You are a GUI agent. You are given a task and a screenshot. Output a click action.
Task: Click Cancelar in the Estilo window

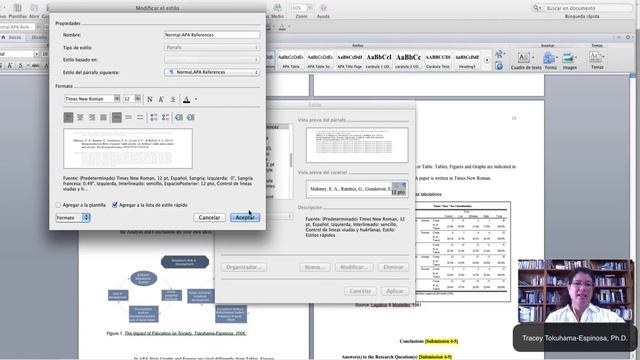point(360,291)
